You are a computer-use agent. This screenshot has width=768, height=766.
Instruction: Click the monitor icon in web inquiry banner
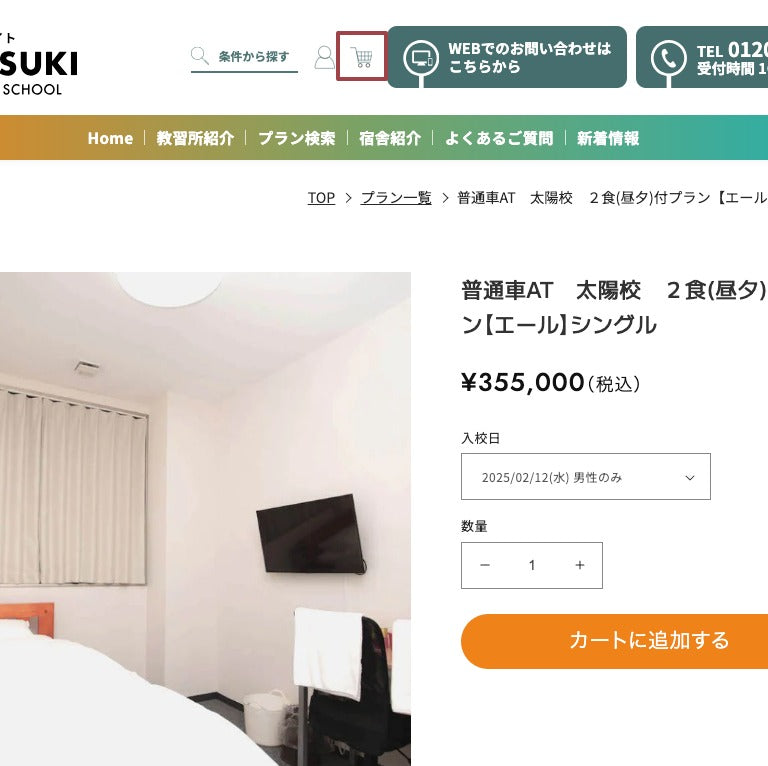(x=421, y=58)
